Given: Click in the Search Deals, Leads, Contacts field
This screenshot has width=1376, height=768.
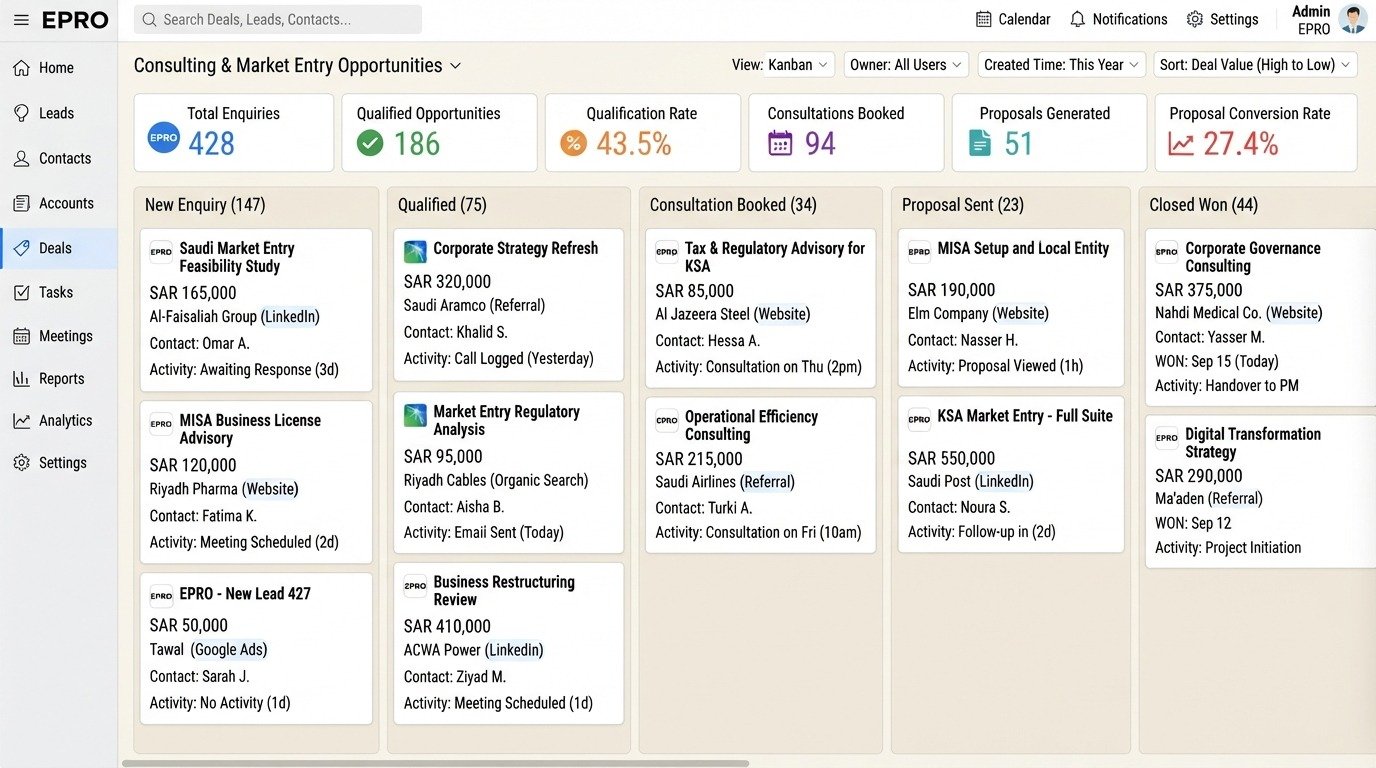Looking at the screenshot, I should click(278, 20).
